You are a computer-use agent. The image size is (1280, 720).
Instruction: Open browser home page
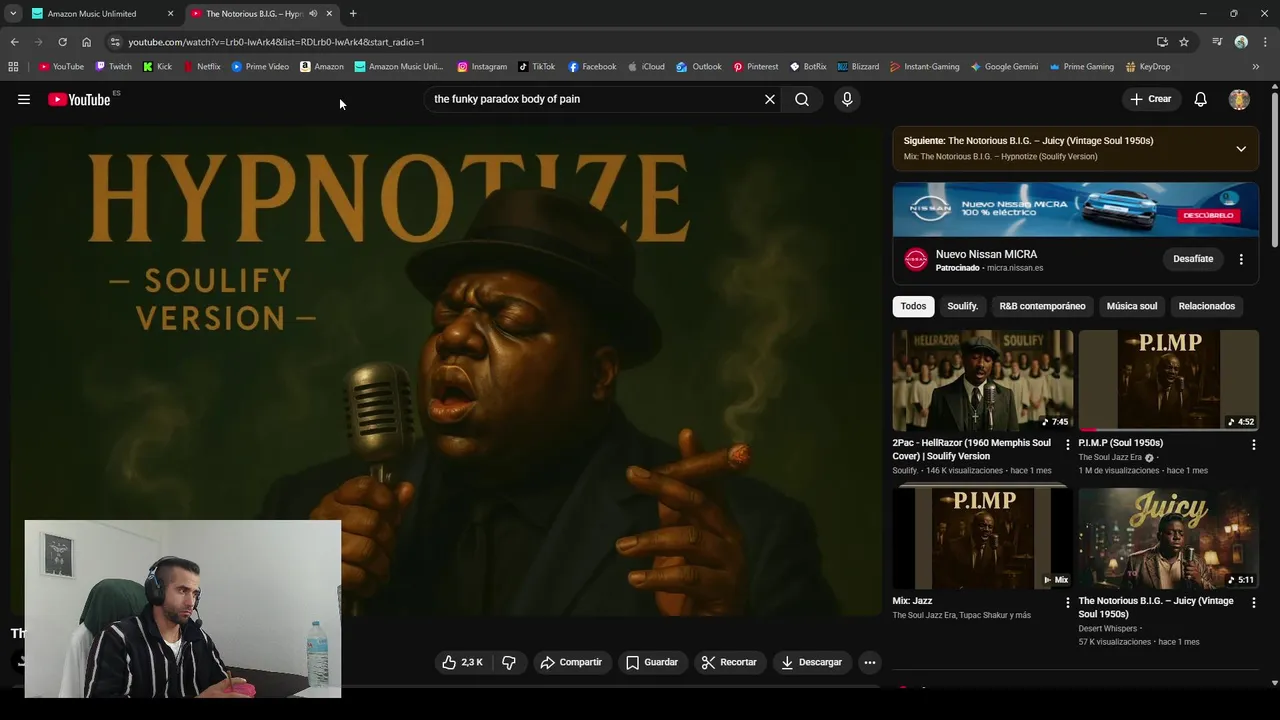(x=86, y=42)
